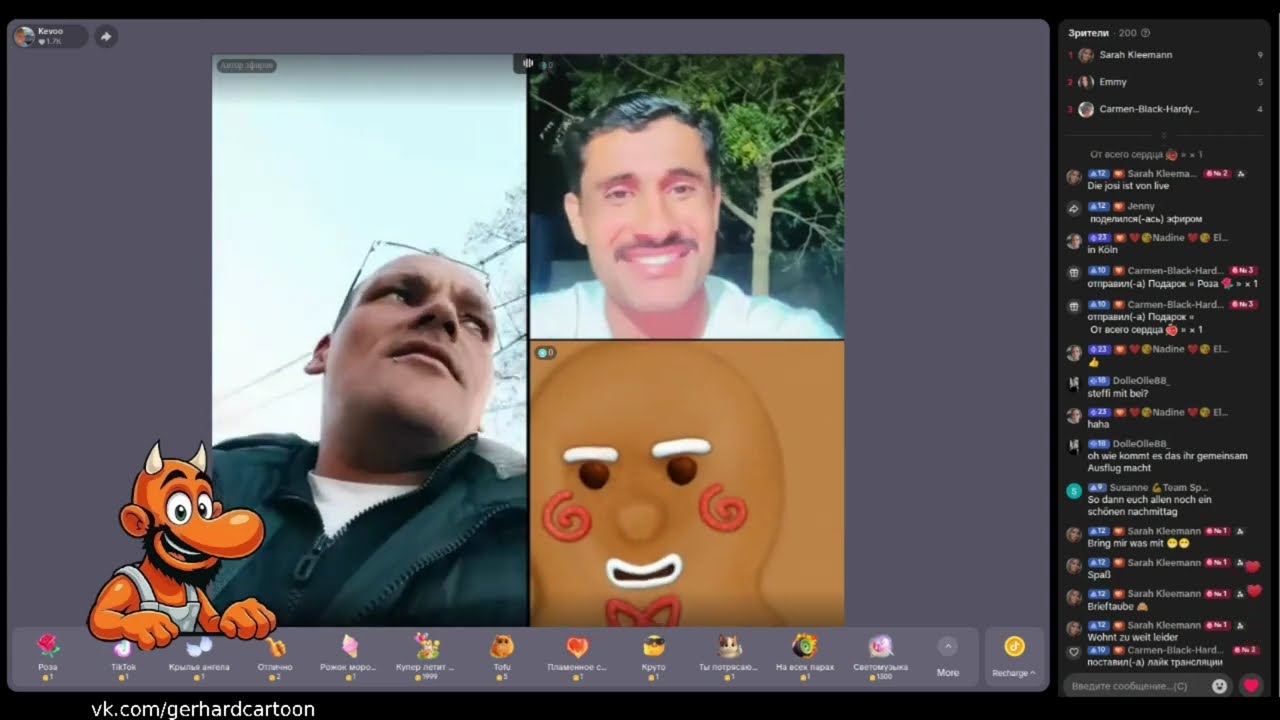
Task: Click the 'Wohnt zu weit leider' message
Action: [1132, 637]
